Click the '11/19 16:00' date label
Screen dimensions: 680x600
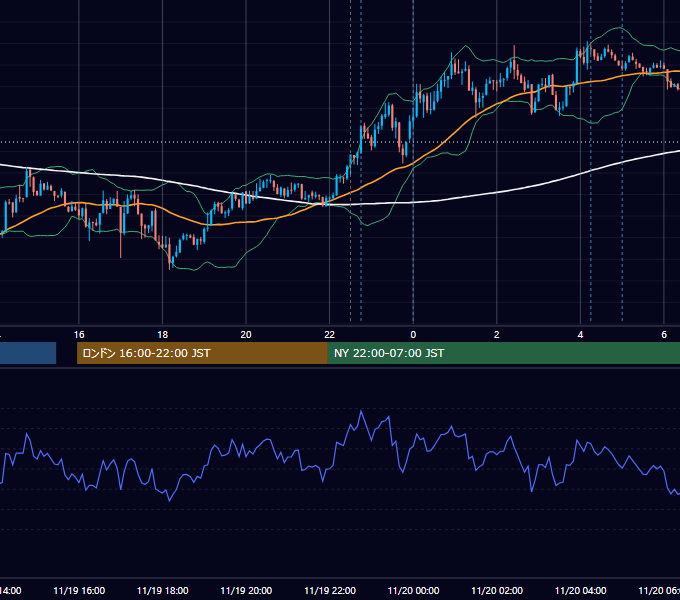tap(79, 590)
